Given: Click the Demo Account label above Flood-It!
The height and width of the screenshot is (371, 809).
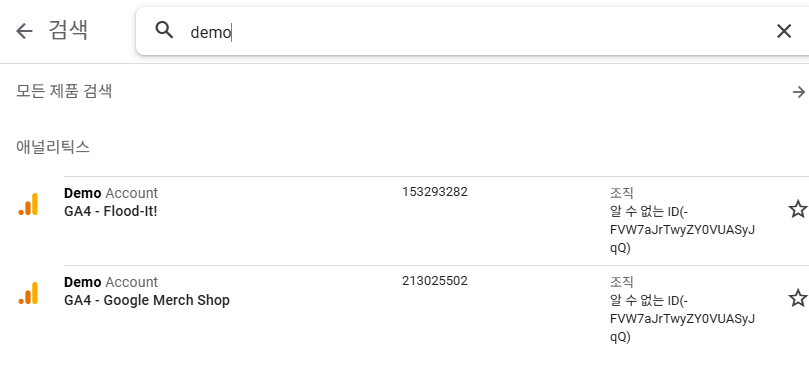Looking at the screenshot, I should [x=111, y=193].
